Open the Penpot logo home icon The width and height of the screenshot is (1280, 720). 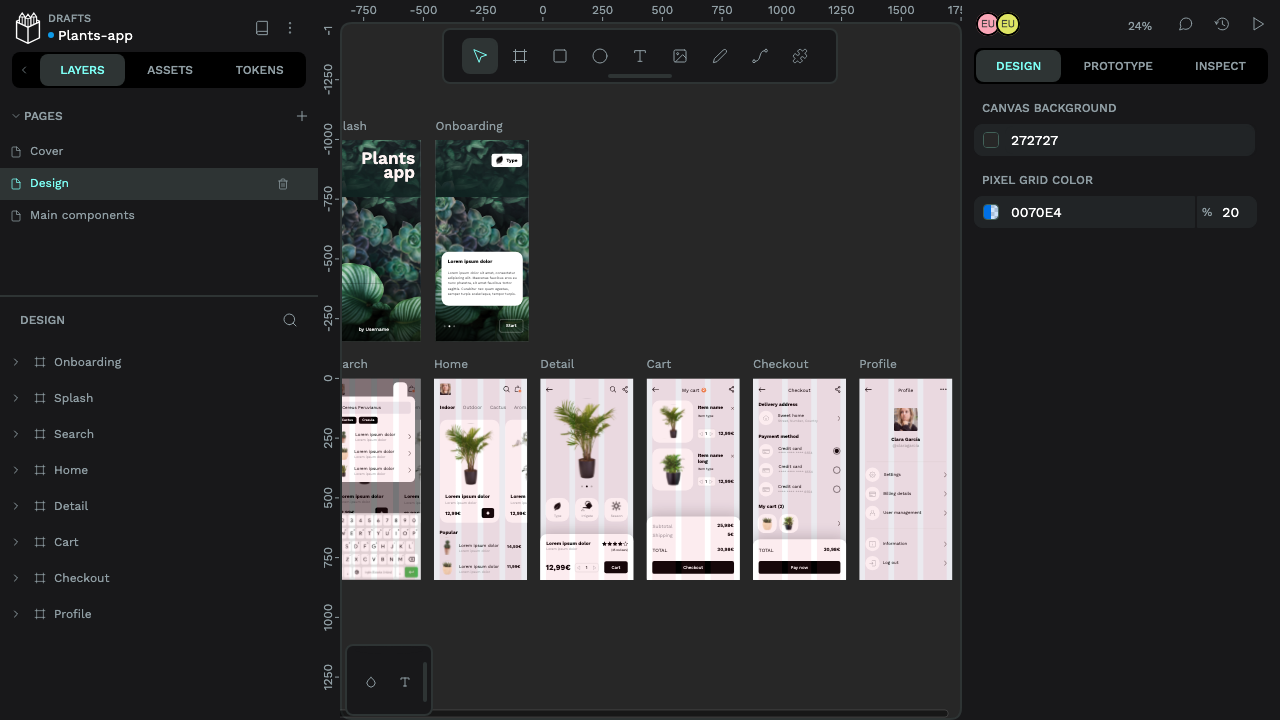[x=27, y=28]
